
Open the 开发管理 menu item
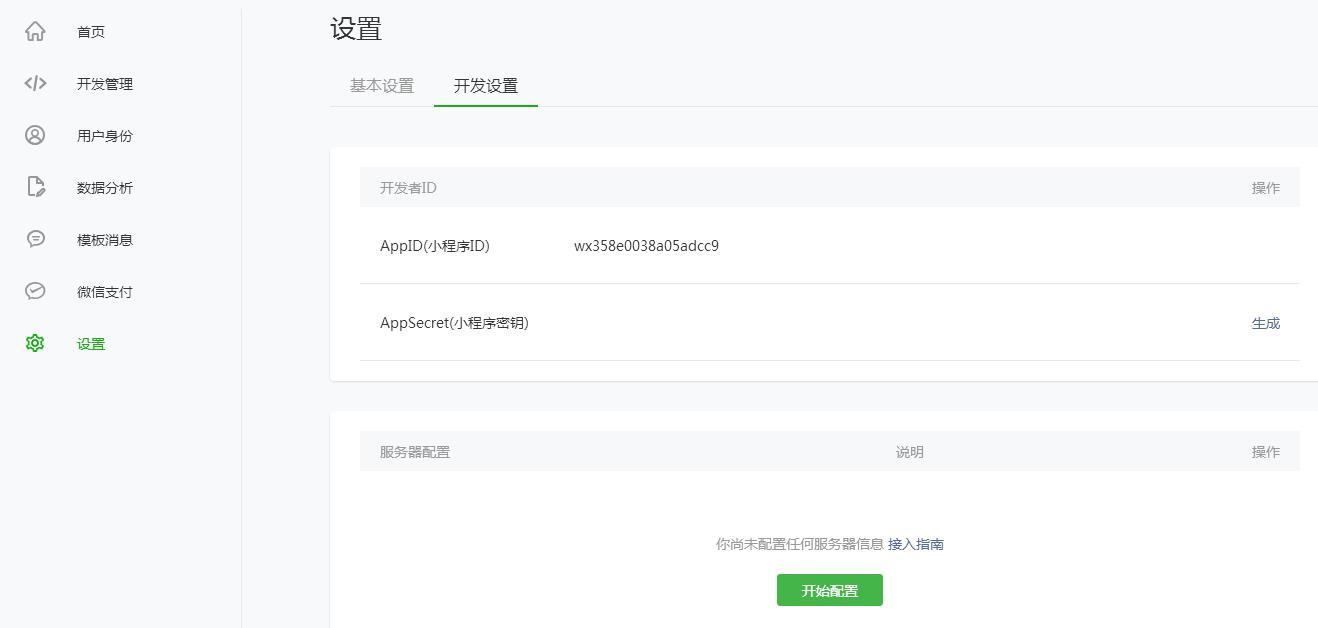click(105, 84)
